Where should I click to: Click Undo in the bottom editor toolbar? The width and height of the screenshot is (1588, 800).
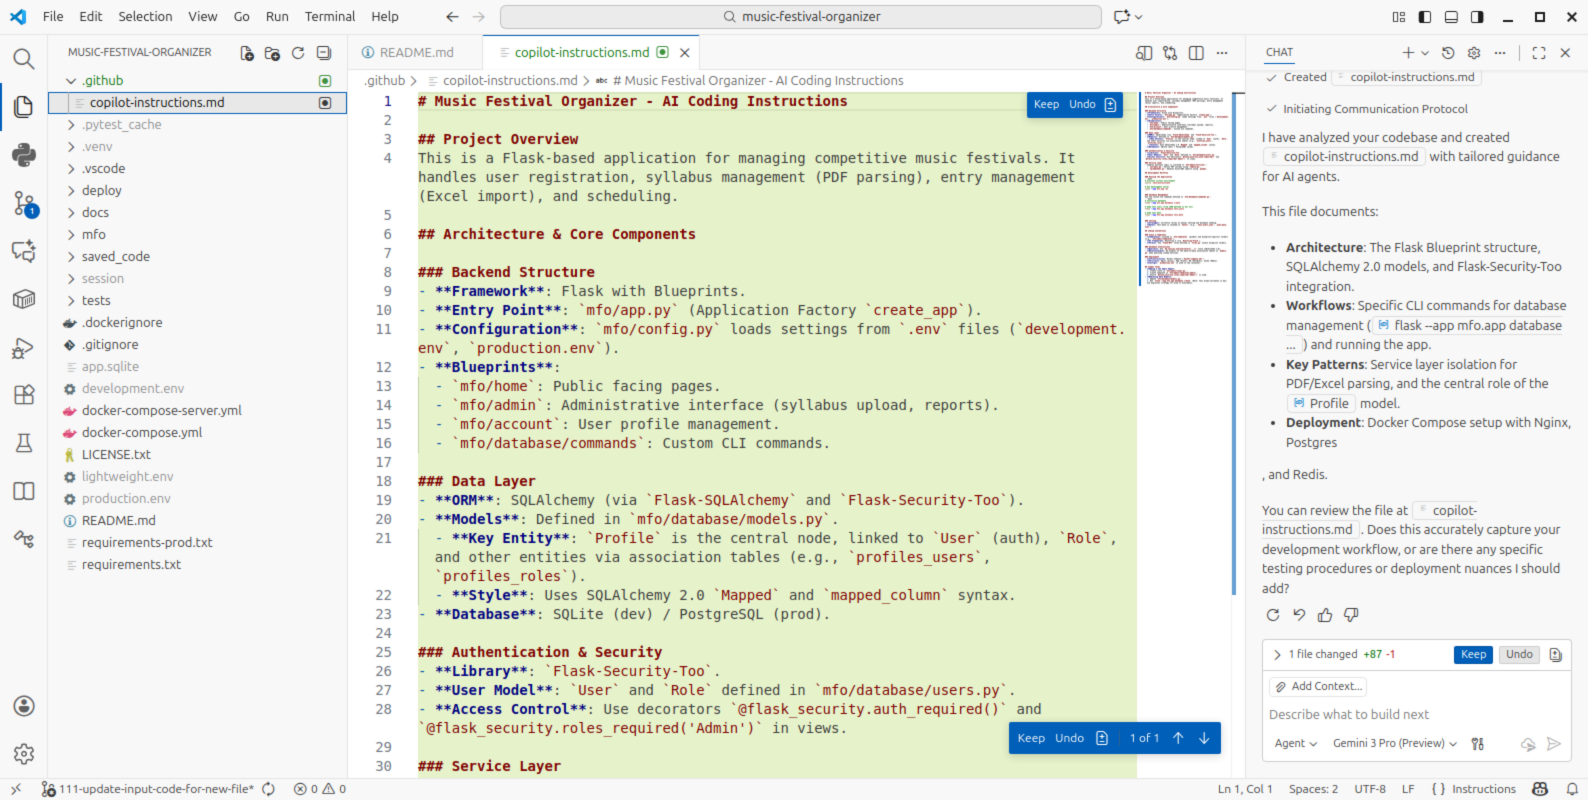click(1069, 738)
